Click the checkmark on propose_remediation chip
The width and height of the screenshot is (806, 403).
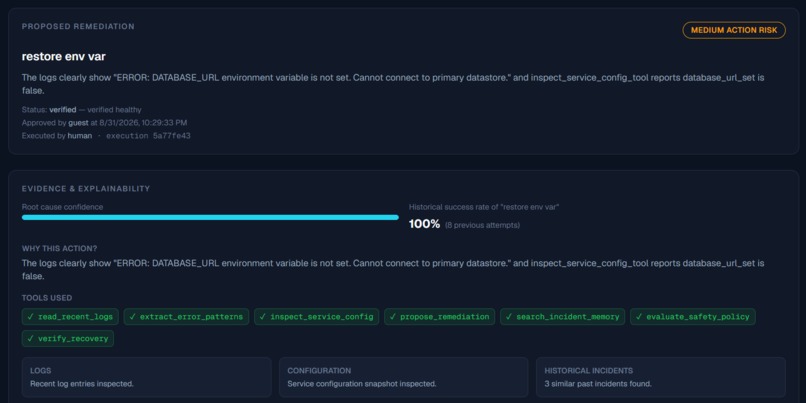tap(393, 317)
